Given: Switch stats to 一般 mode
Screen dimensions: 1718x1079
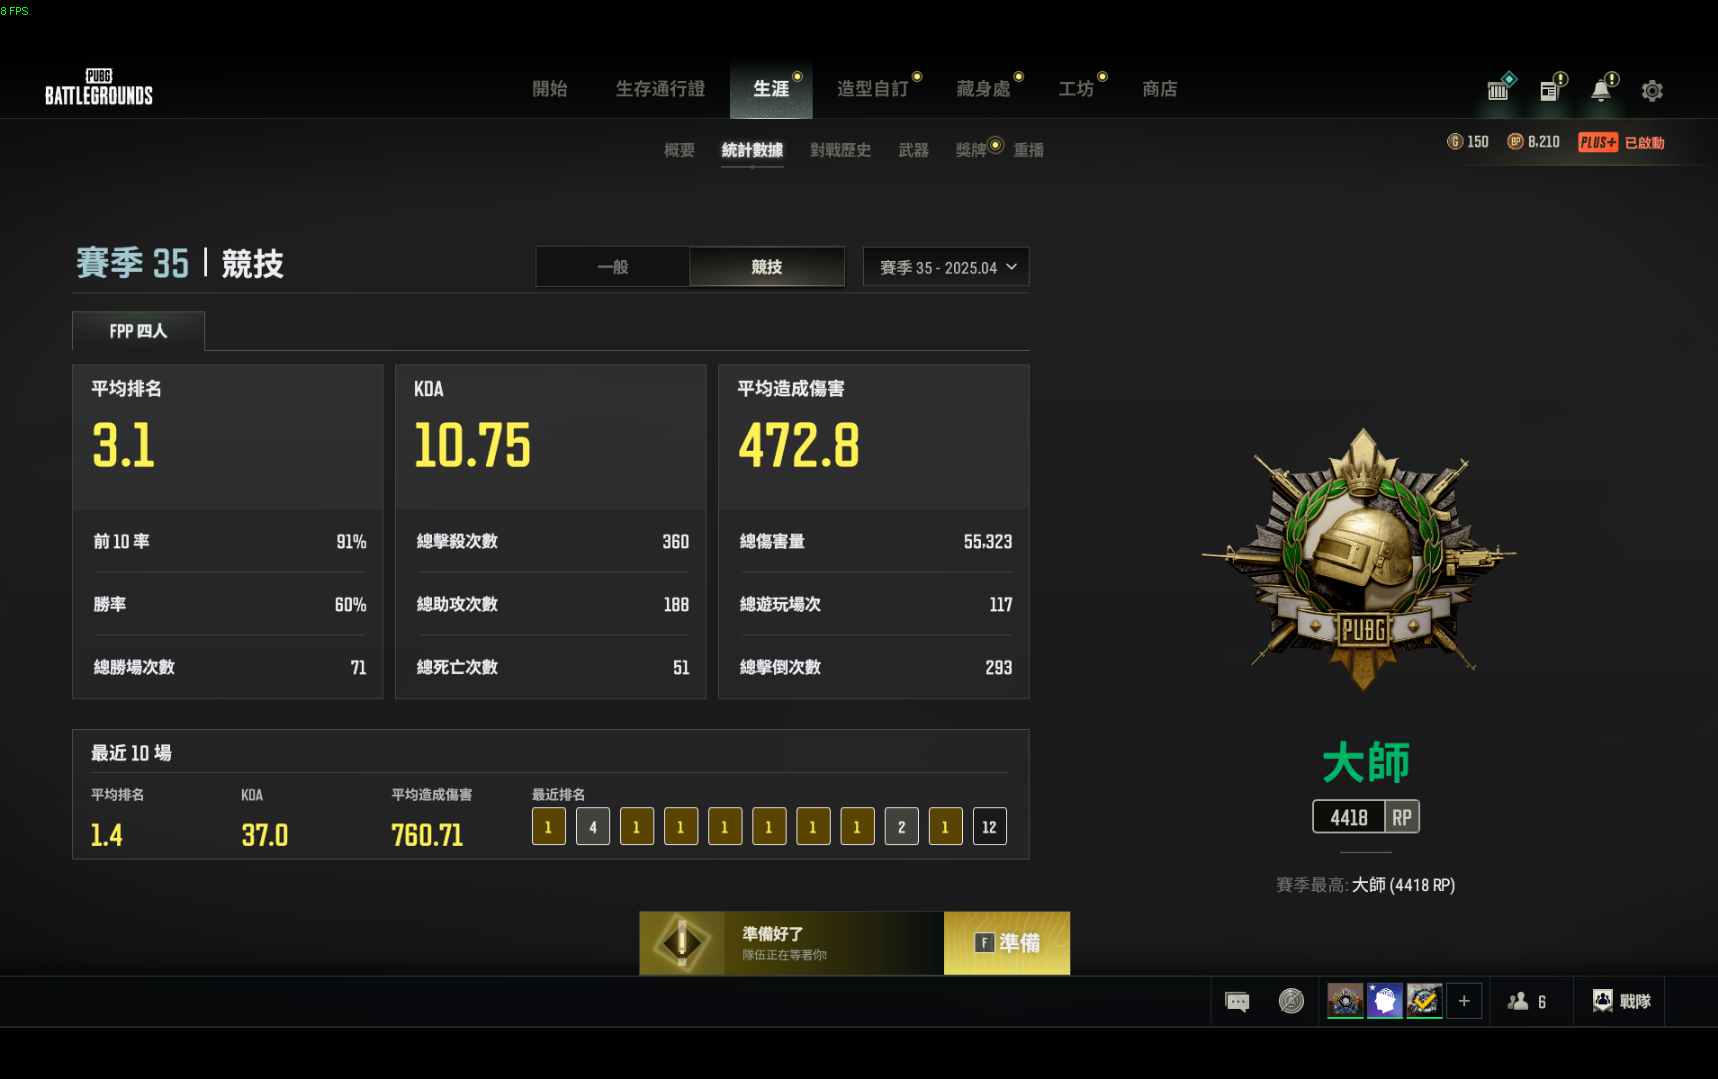Looking at the screenshot, I should point(612,267).
